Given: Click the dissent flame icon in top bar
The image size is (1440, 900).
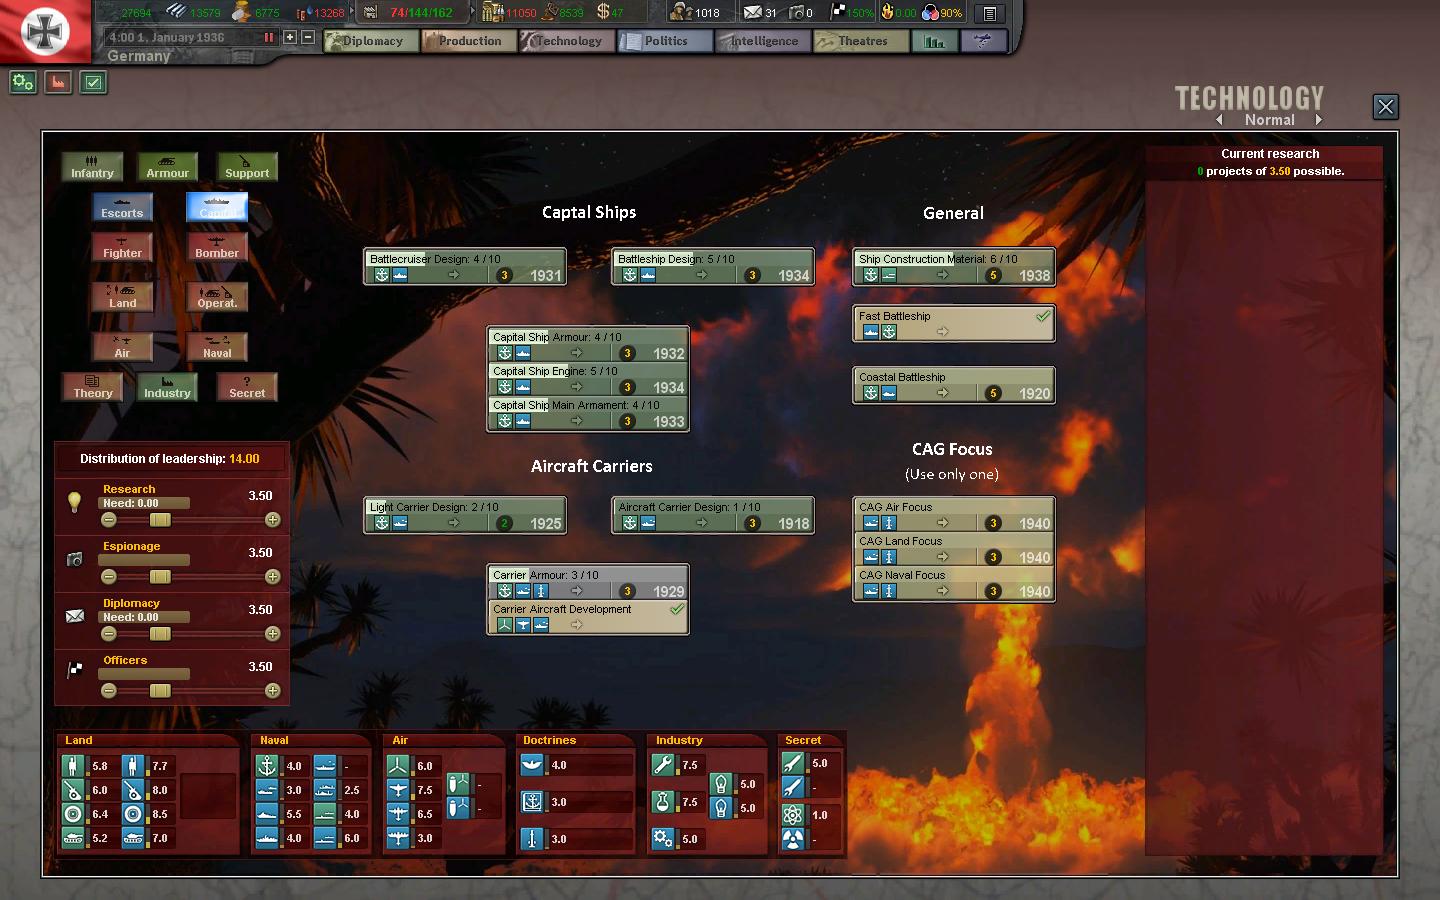Looking at the screenshot, I should click(x=886, y=12).
